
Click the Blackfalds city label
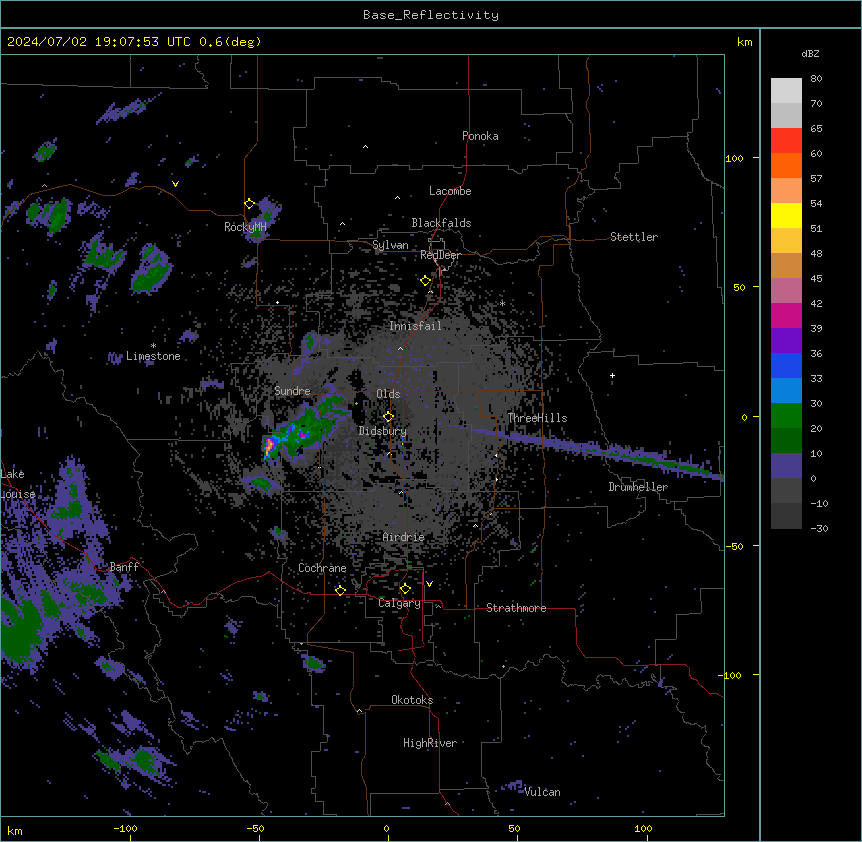[x=441, y=223]
